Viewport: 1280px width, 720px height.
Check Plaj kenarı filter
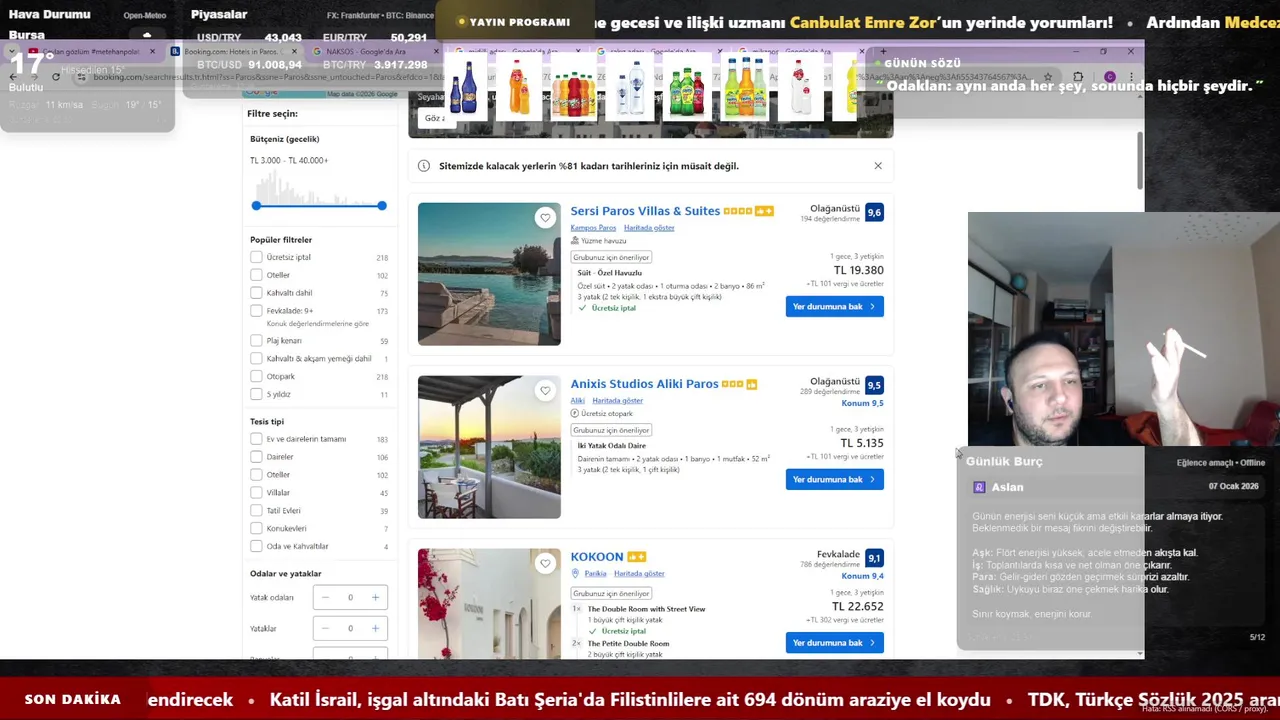256,341
